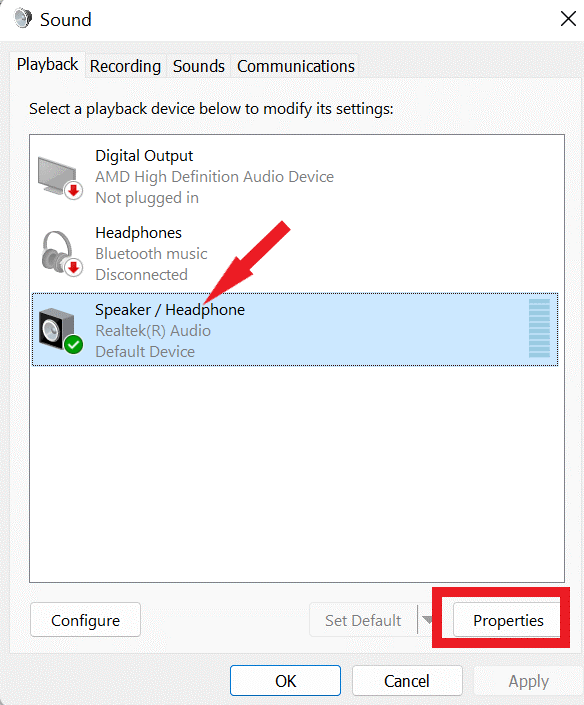The width and height of the screenshot is (584, 705).
Task: Select the Digital Output monitor icon
Action: point(59,177)
